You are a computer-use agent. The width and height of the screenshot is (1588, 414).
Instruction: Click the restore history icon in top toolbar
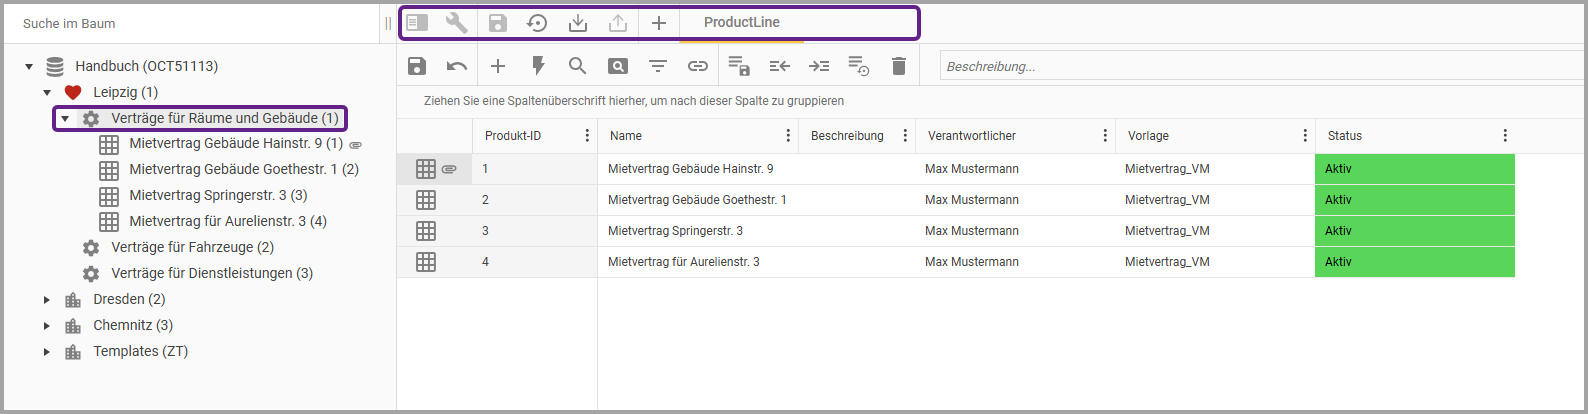537,23
